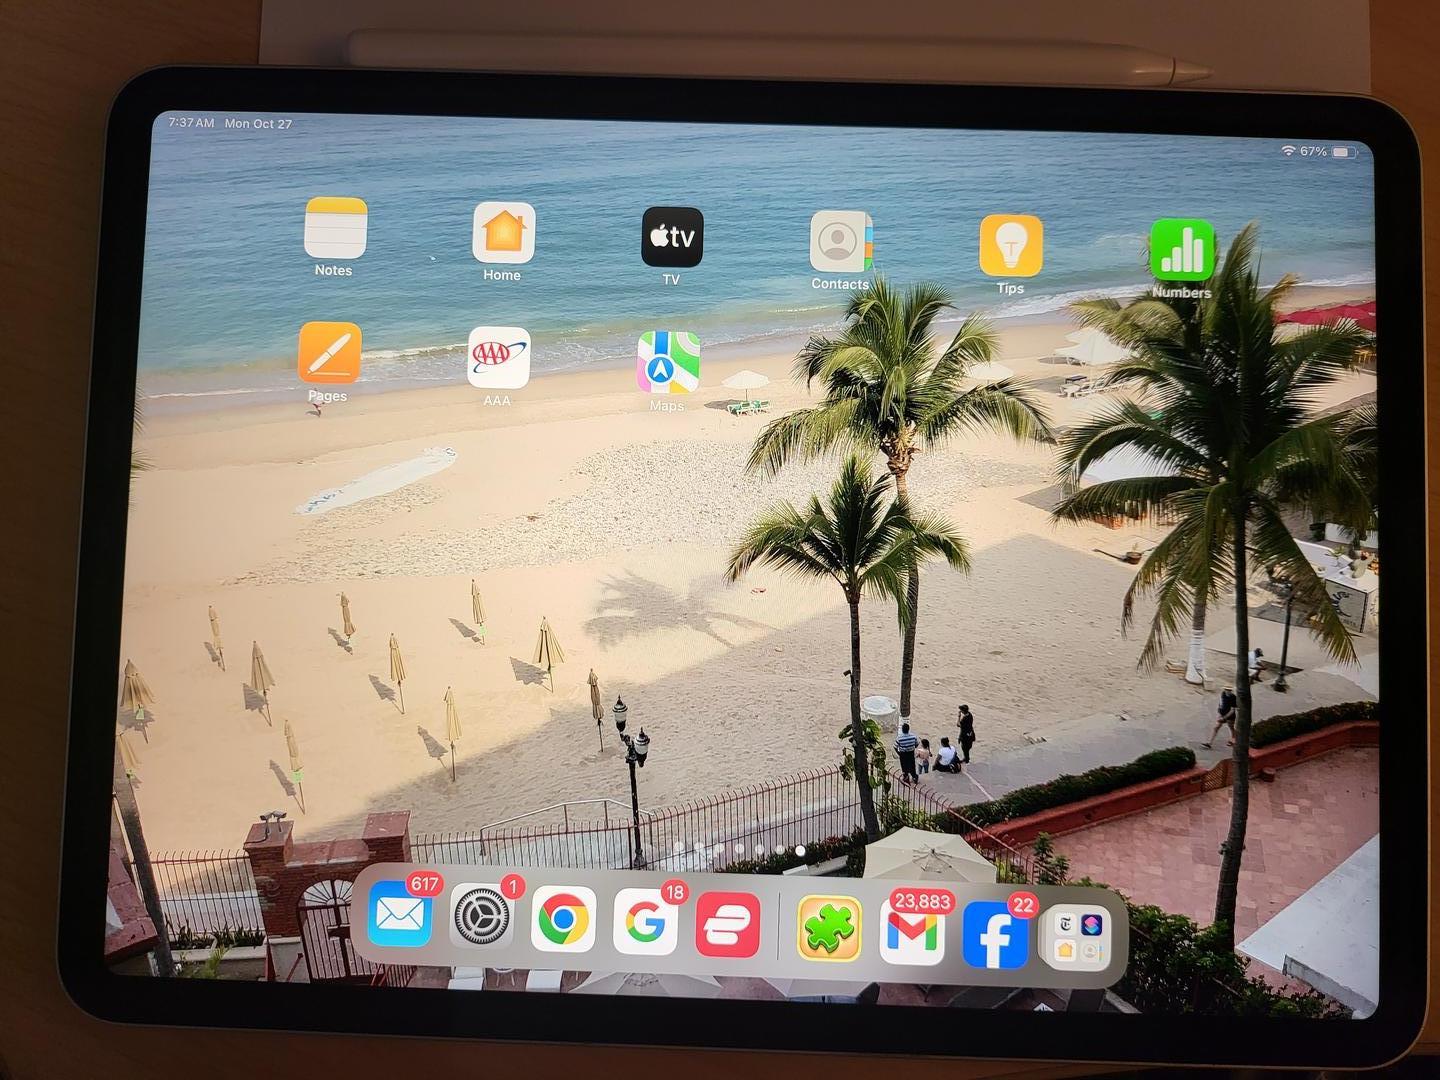
Task: Tap the home screen page dots
Action: (740, 849)
